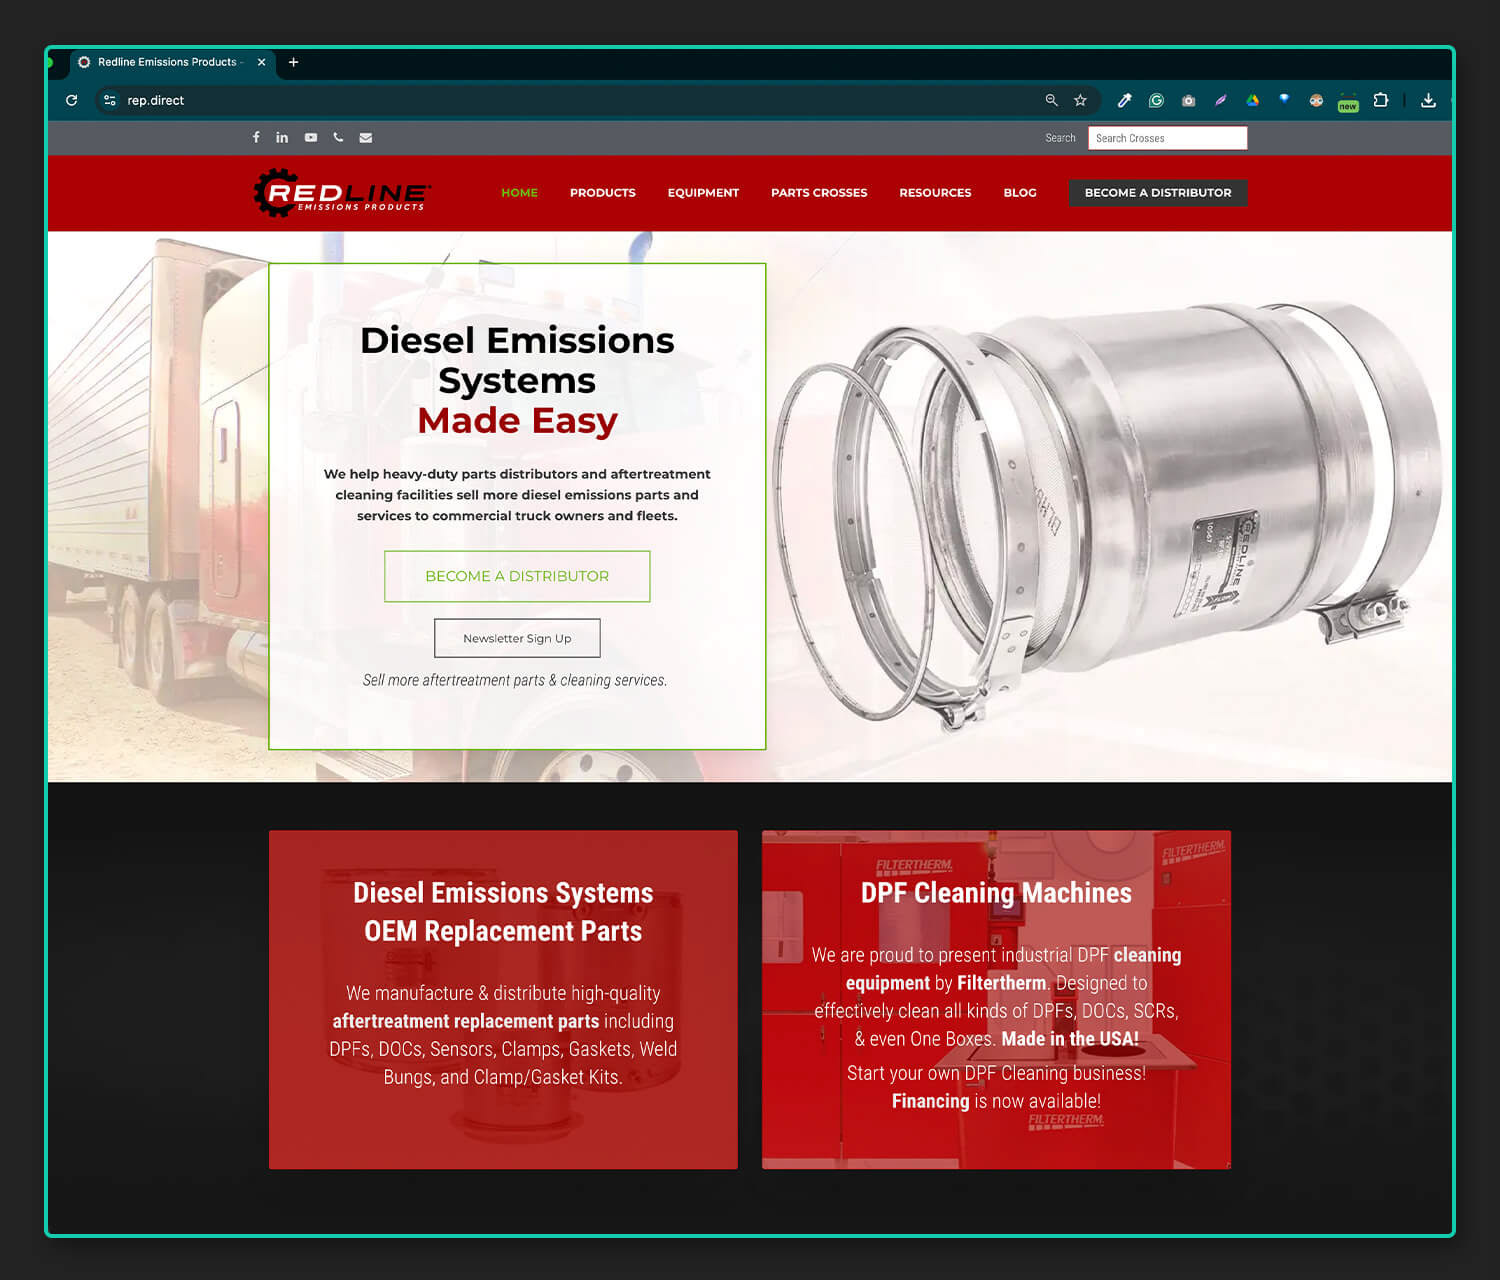The width and height of the screenshot is (1500, 1280).
Task: Visit Redline's Facebook page icon
Action: click(256, 137)
